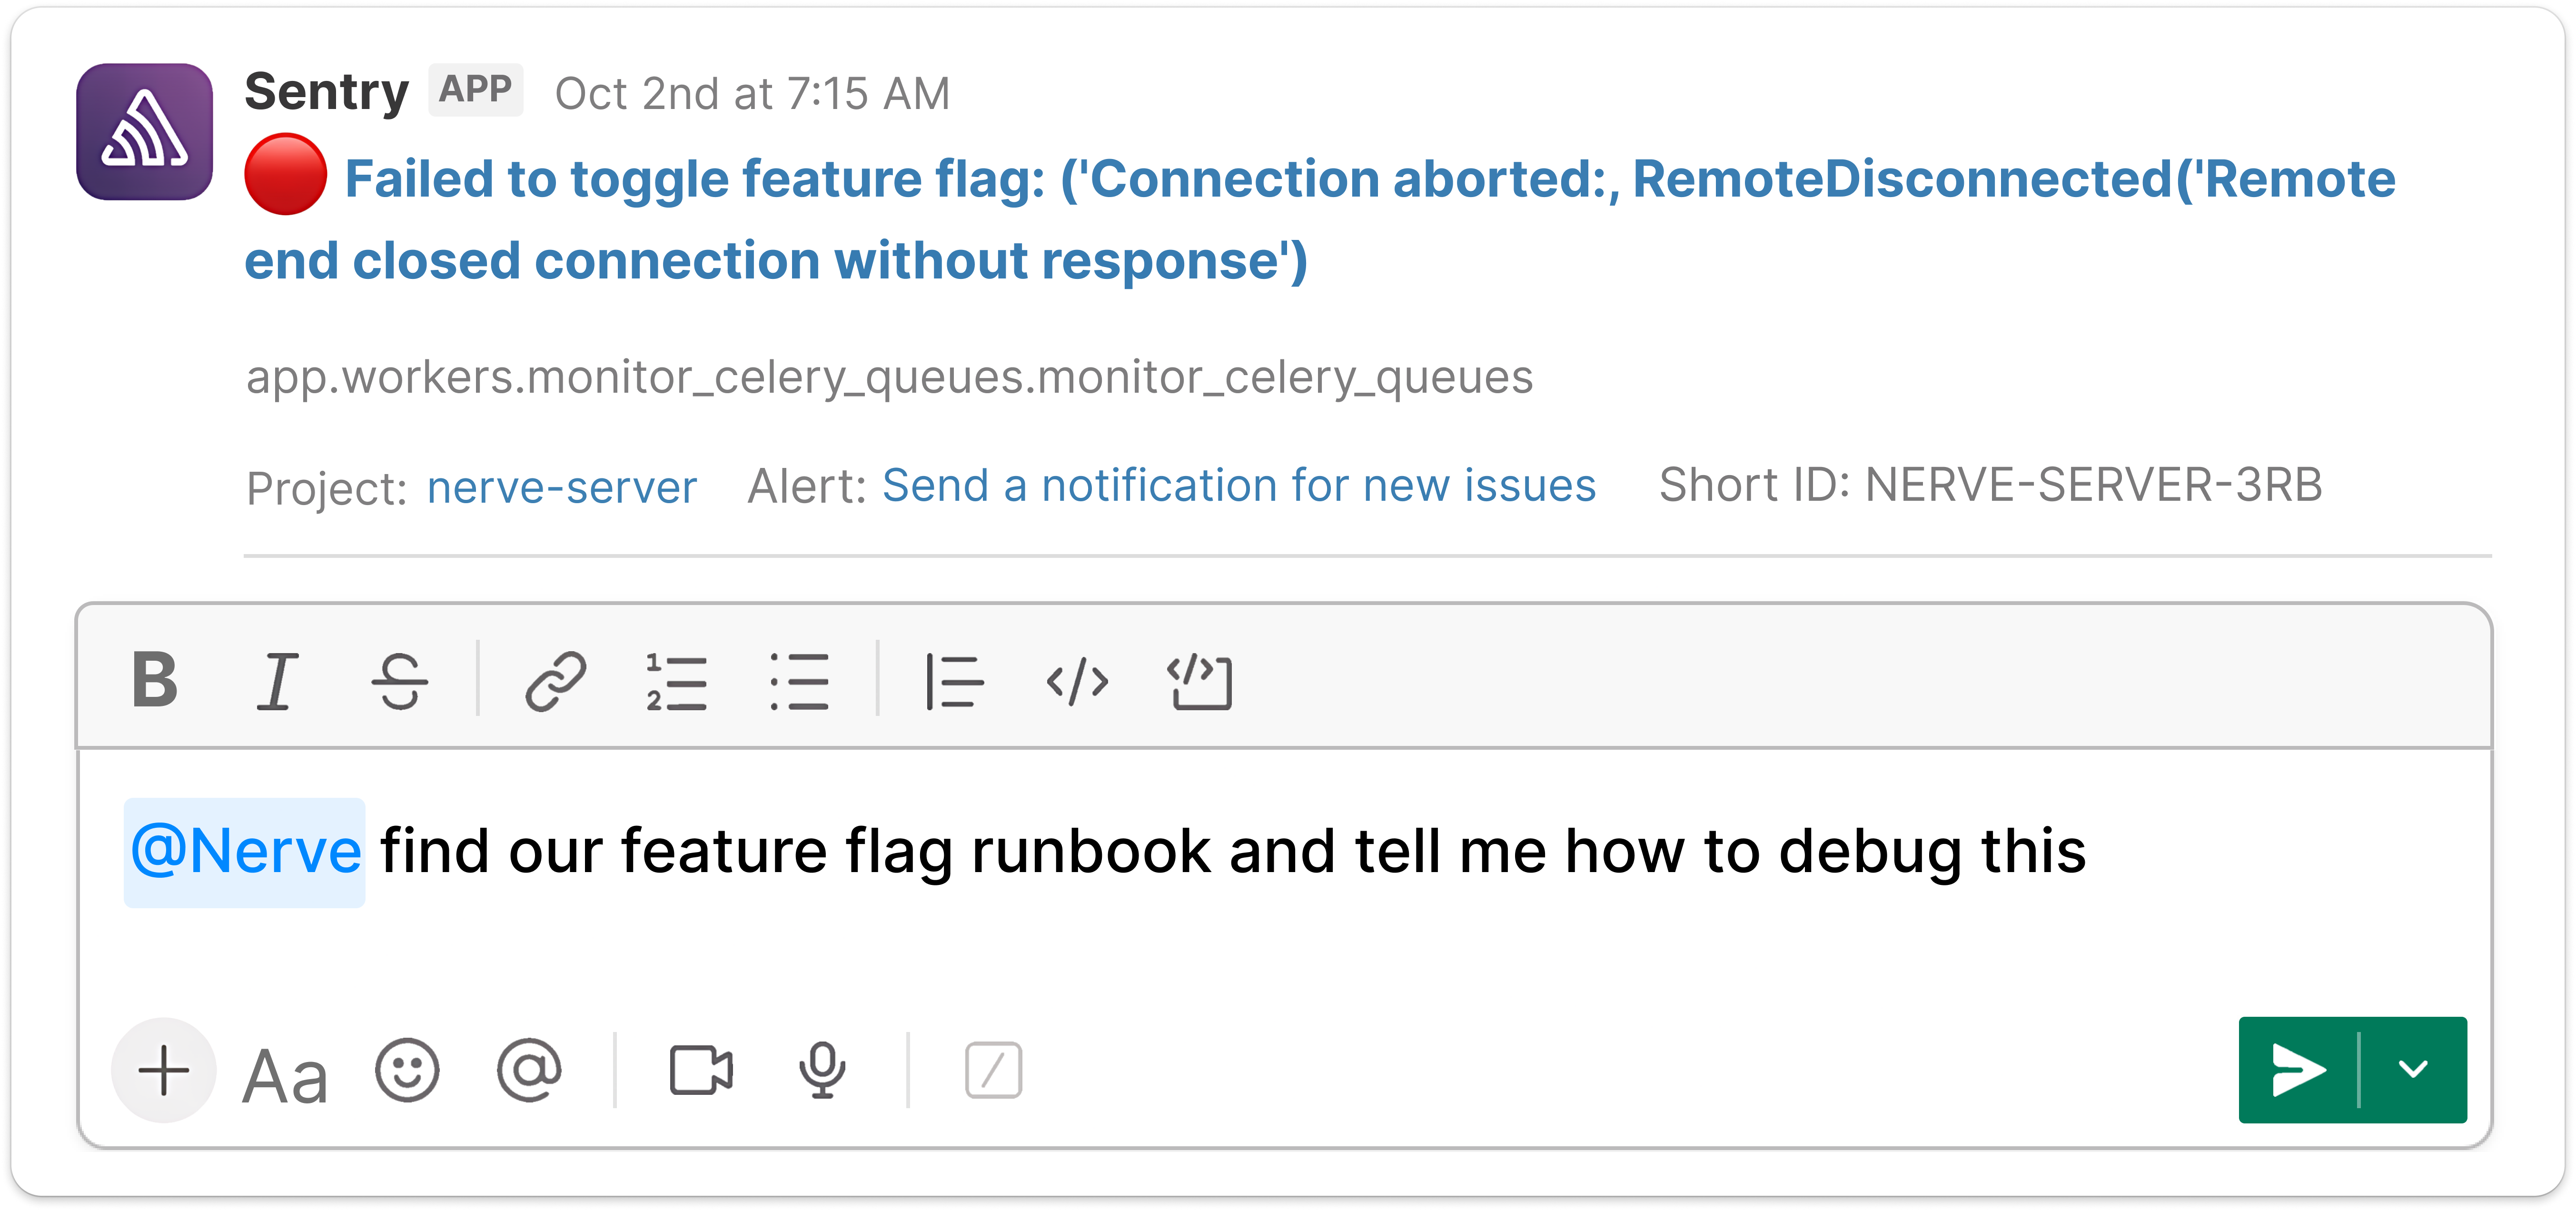Insert a code block
The image size is (2576, 1211).
click(x=1200, y=681)
